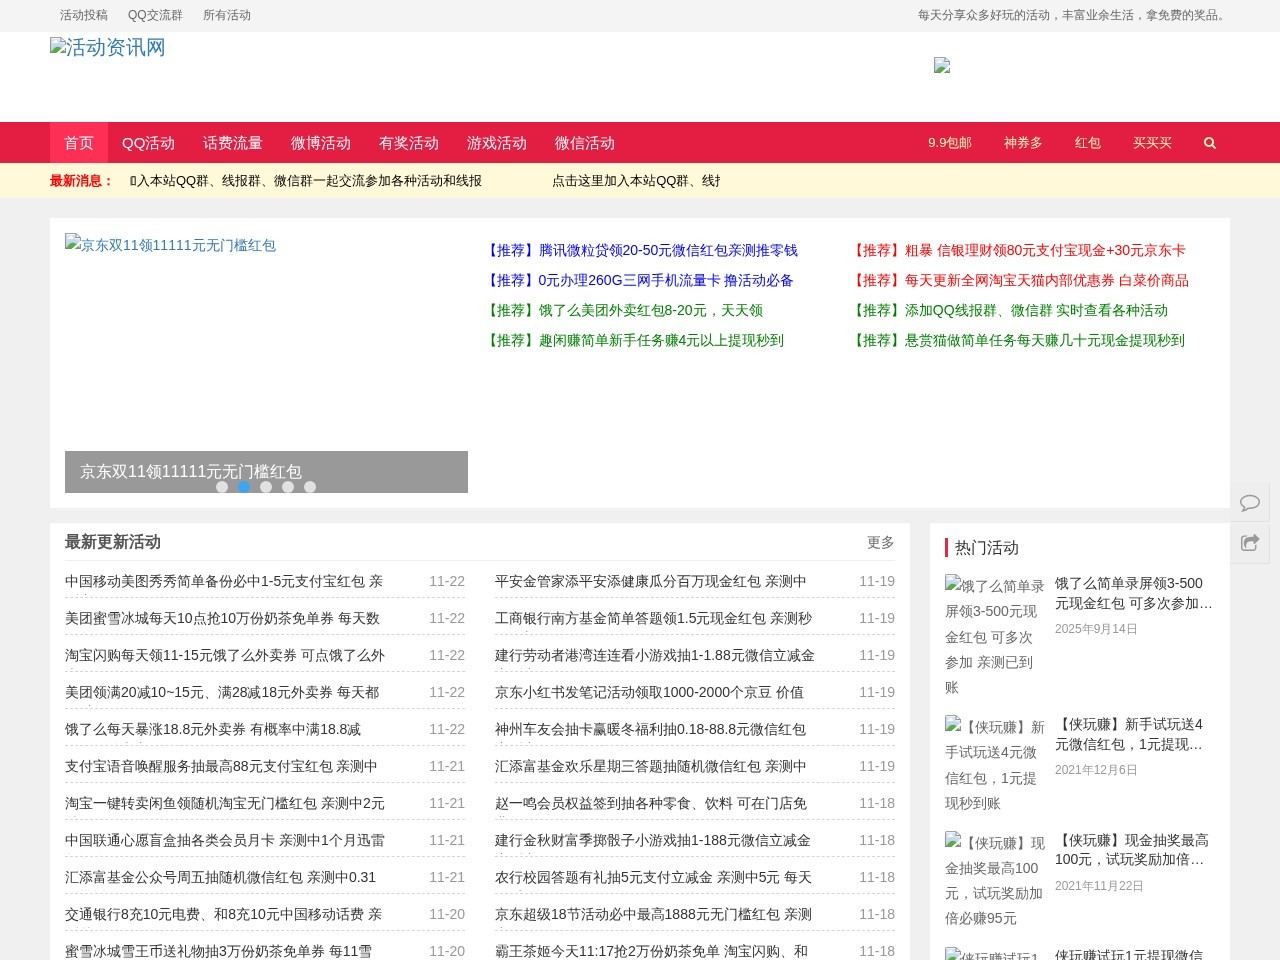Open 话费流量 navigation menu
The width and height of the screenshot is (1280, 960).
point(233,143)
